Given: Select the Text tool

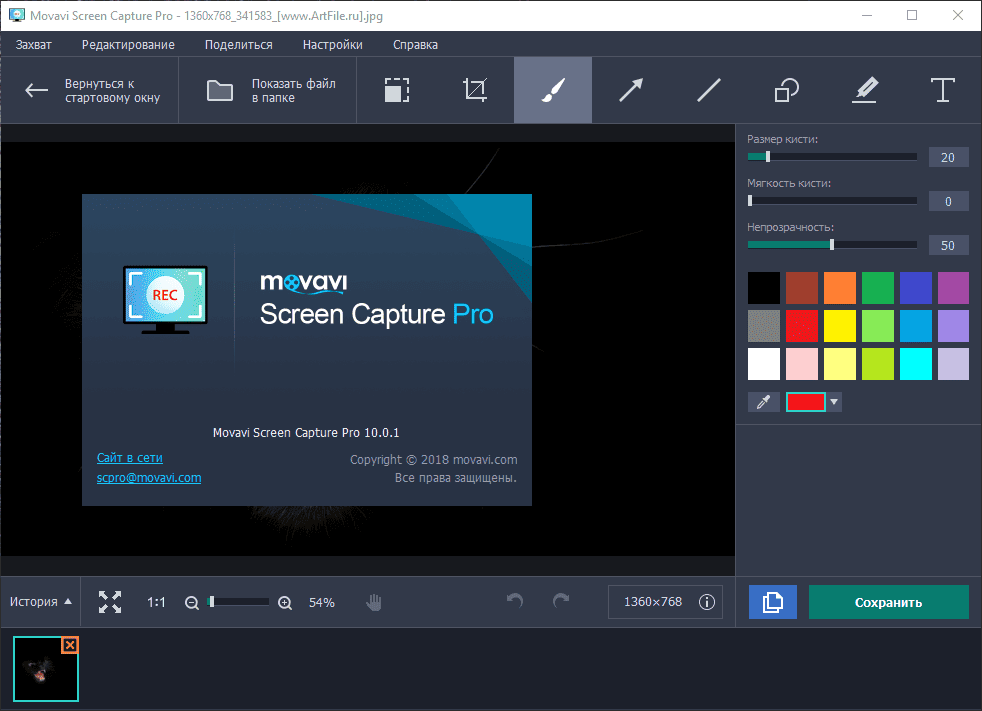Looking at the screenshot, I should (942, 91).
